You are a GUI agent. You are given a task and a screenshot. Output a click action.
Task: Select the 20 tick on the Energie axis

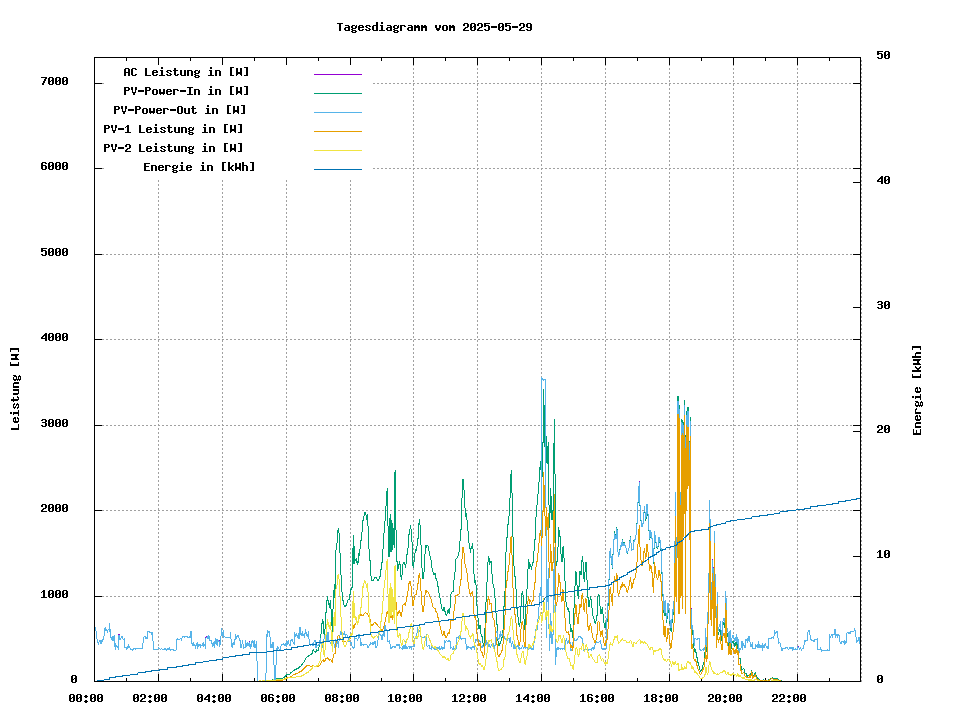pyautogui.click(x=883, y=429)
